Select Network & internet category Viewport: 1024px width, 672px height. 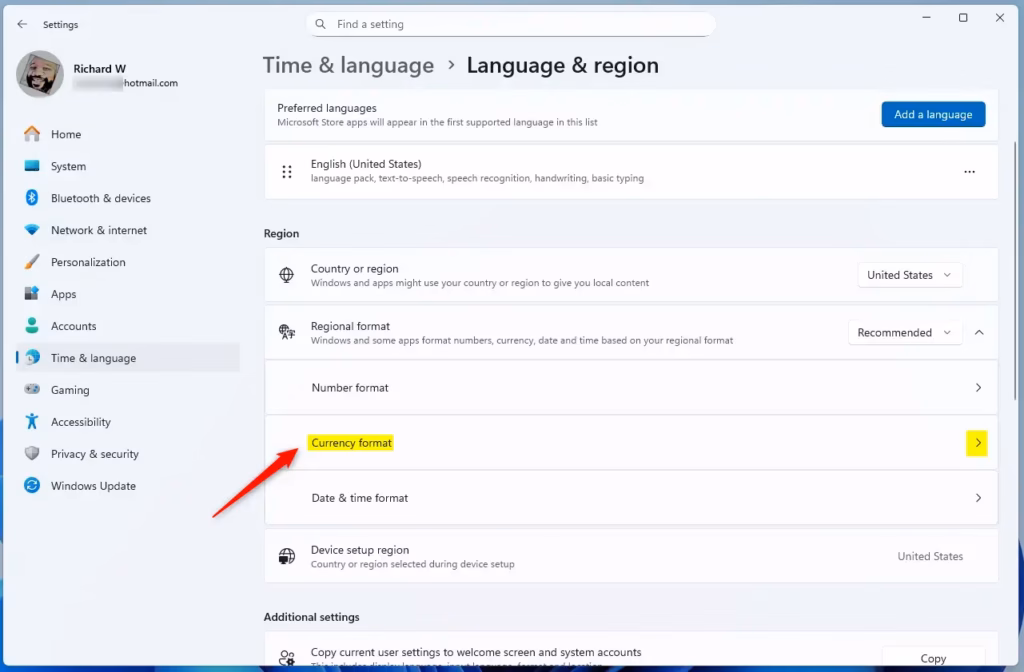pos(128,230)
